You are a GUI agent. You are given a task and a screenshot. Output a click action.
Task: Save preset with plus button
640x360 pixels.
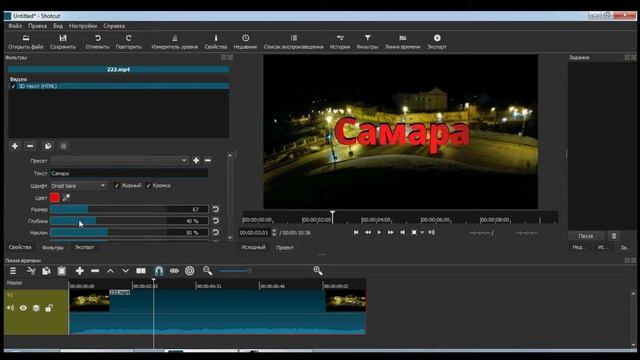click(196, 160)
